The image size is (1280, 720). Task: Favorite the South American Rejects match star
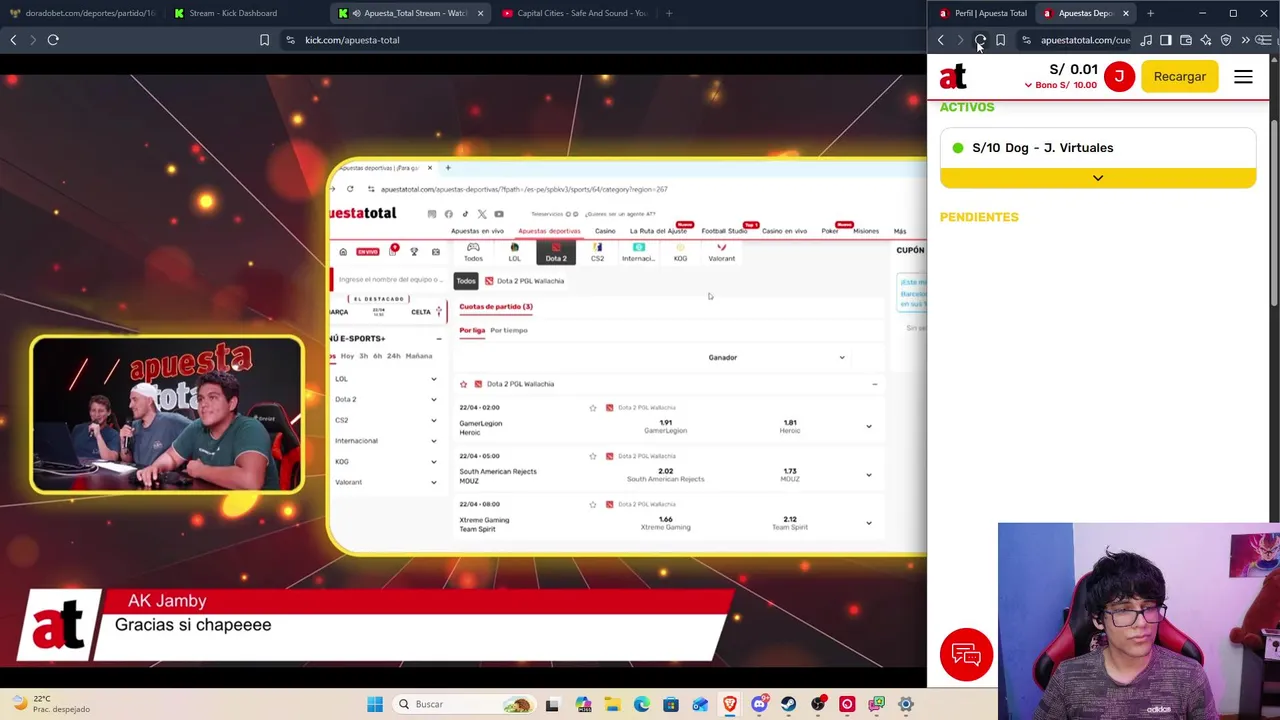pyautogui.click(x=593, y=456)
